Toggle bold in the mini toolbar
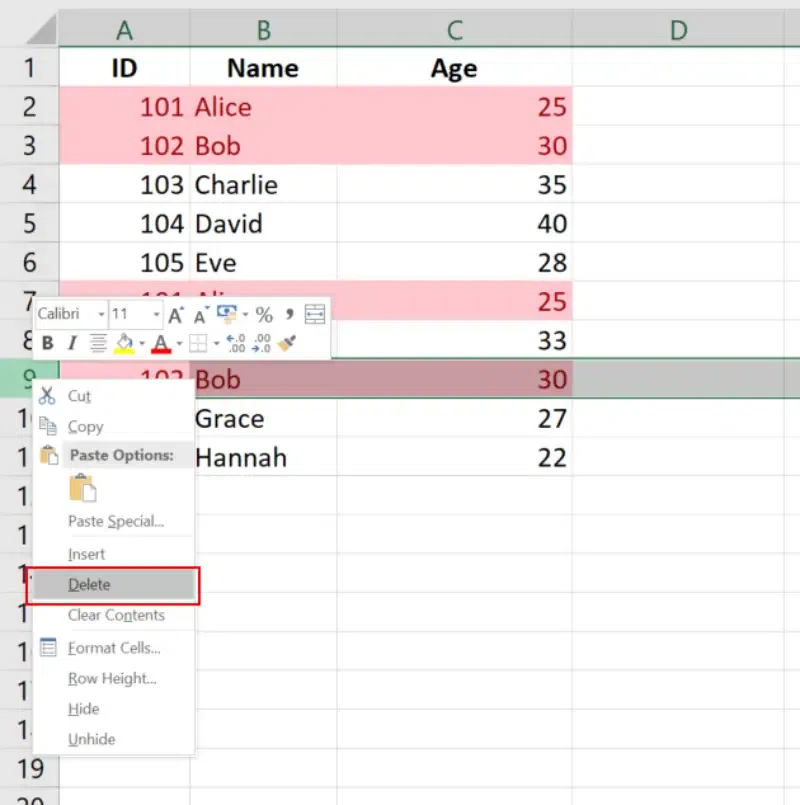Viewport: 800px width, 805px height. (x=47, y=344)
